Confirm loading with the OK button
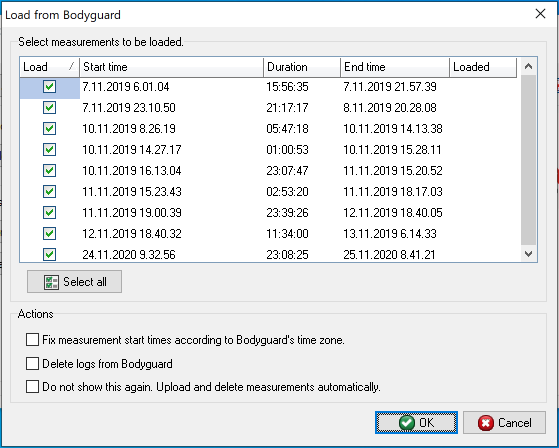Viewport: 559px width, 448px height. [x=416, y=423]
